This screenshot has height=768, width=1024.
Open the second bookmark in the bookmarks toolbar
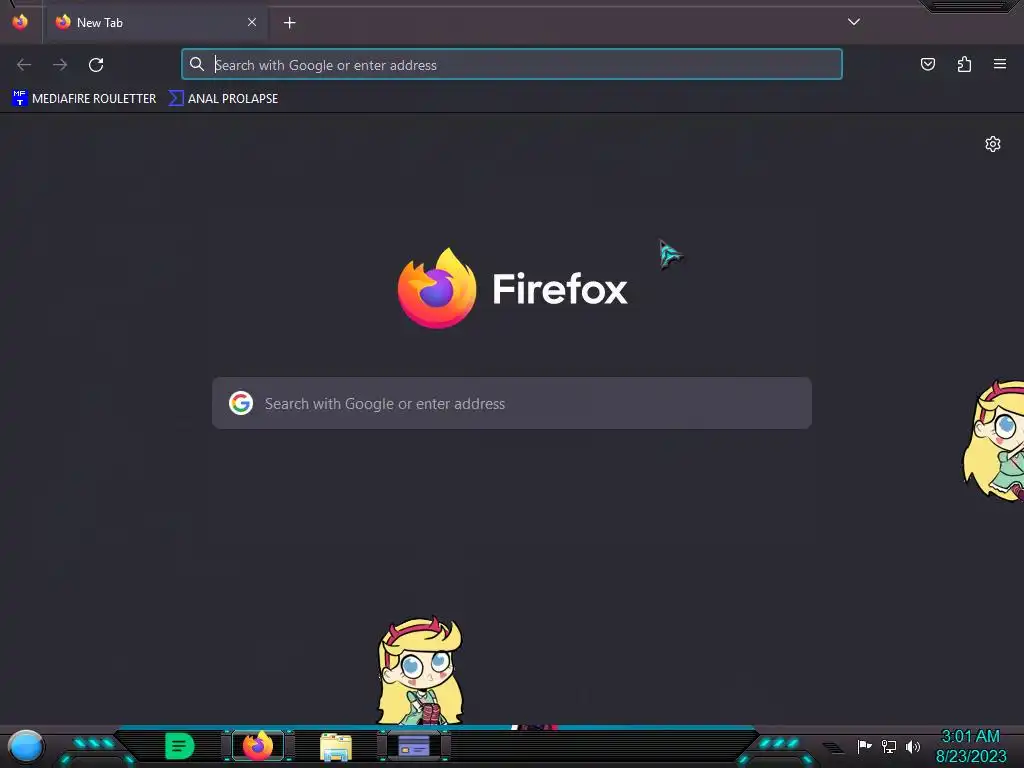coord(223,99)
